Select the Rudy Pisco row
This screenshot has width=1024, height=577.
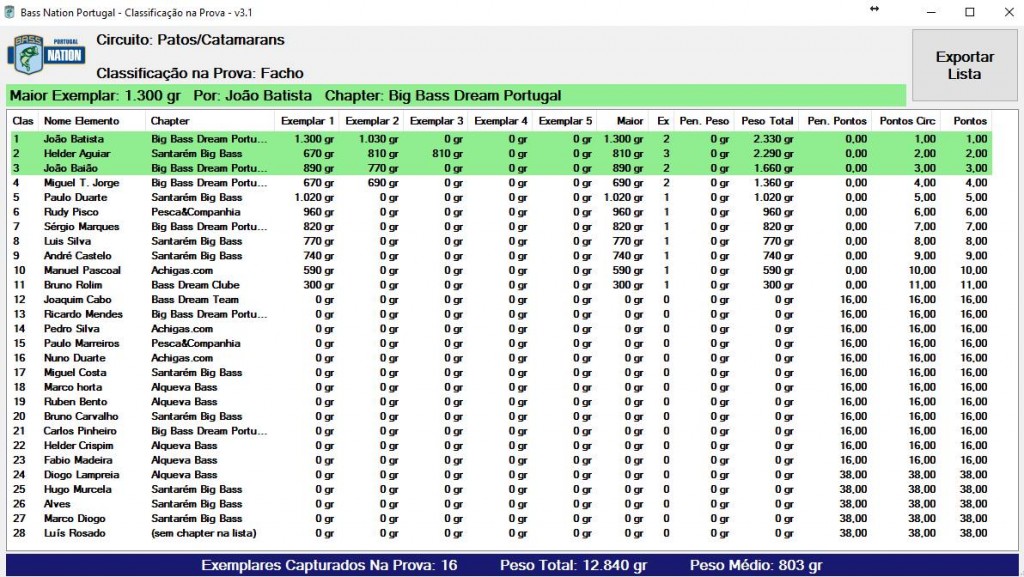pyautogui.click(x=501, y=211)
